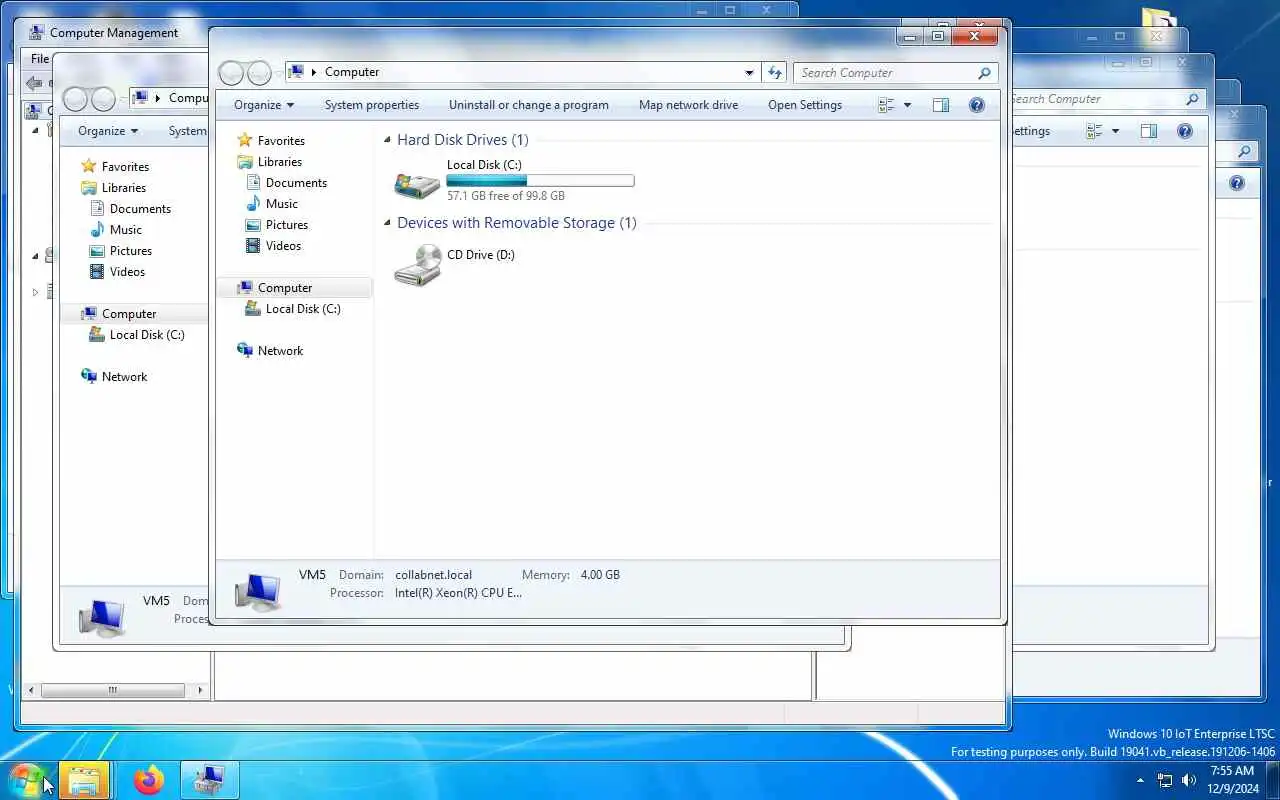The height and width of the screenshot is (800, 1280).
Task: Select Documents in the front sidebar
Action: click(x=296, y=183)
